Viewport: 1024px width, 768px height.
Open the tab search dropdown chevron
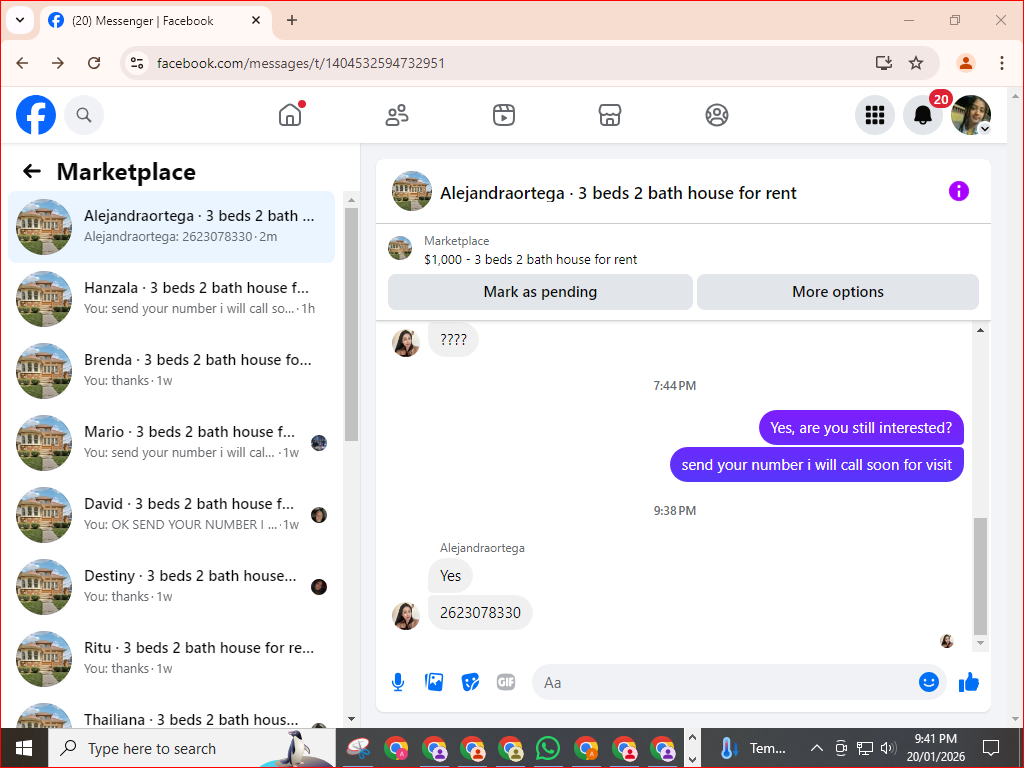point(20,20)
